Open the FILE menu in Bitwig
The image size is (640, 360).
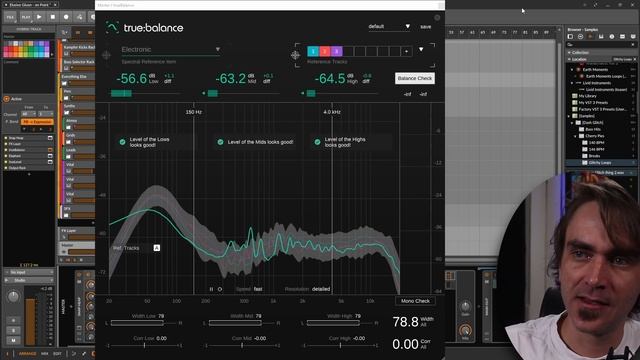coord(10,17)
